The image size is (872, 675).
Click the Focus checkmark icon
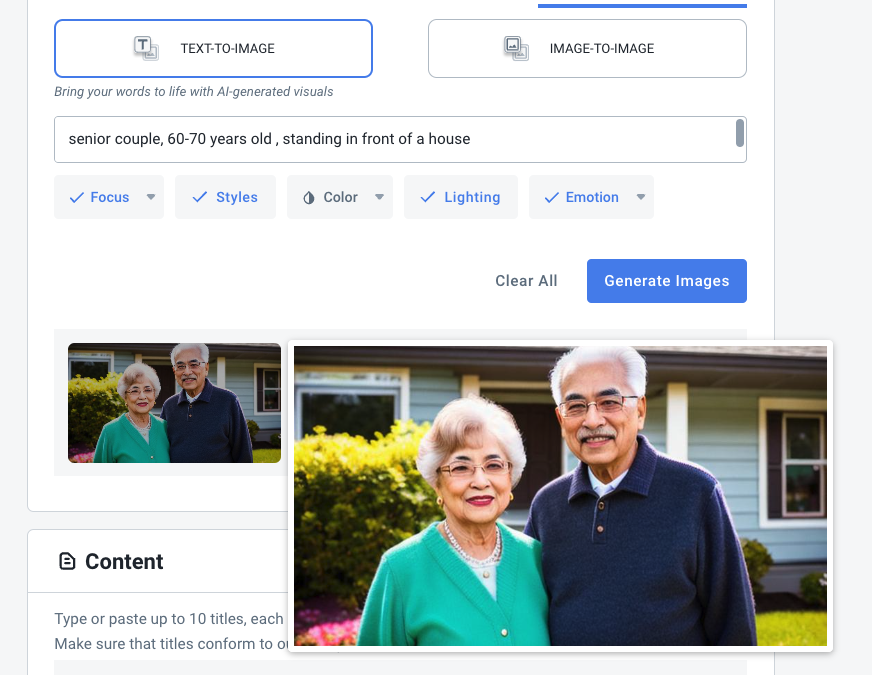pos(77,197)
